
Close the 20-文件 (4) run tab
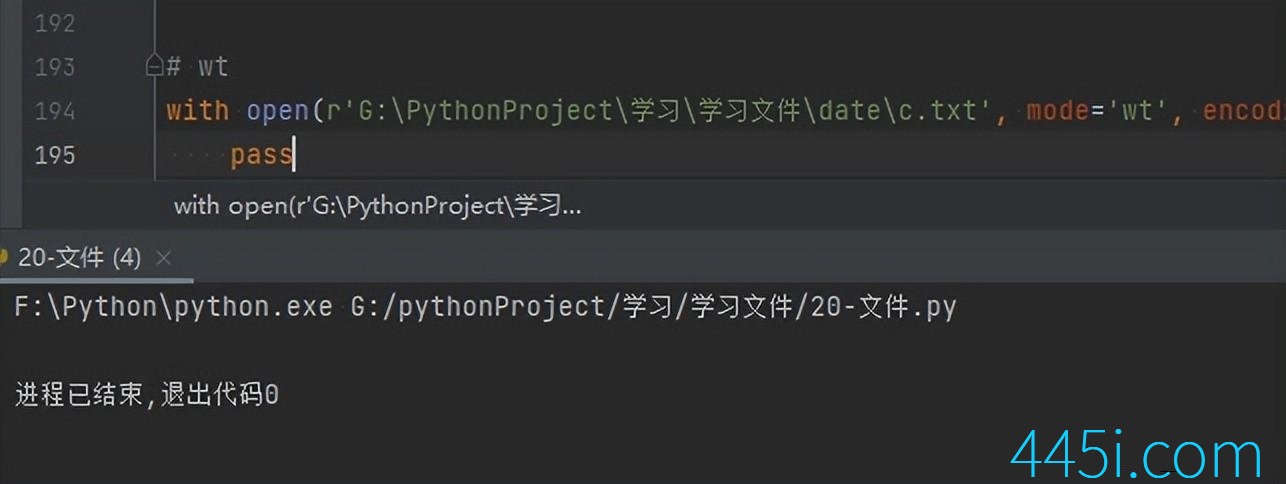coord(164,258)
